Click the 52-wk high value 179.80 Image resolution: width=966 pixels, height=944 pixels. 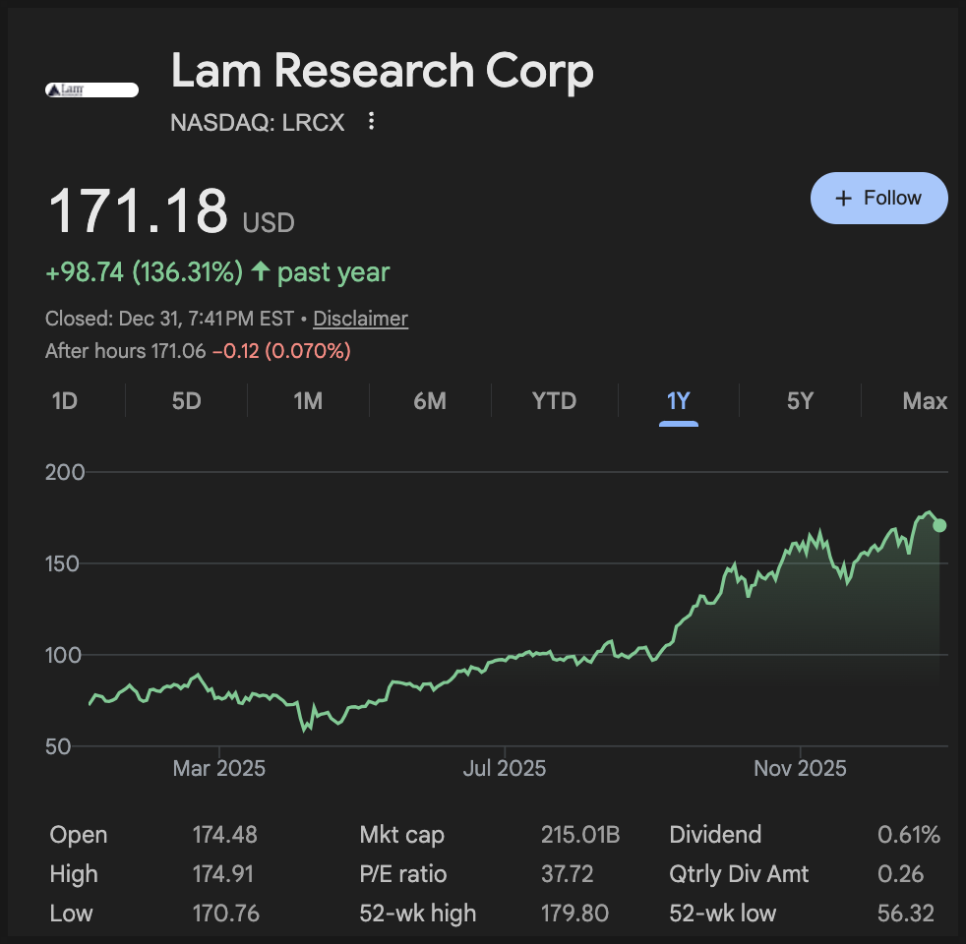click(x=575, y=914)
